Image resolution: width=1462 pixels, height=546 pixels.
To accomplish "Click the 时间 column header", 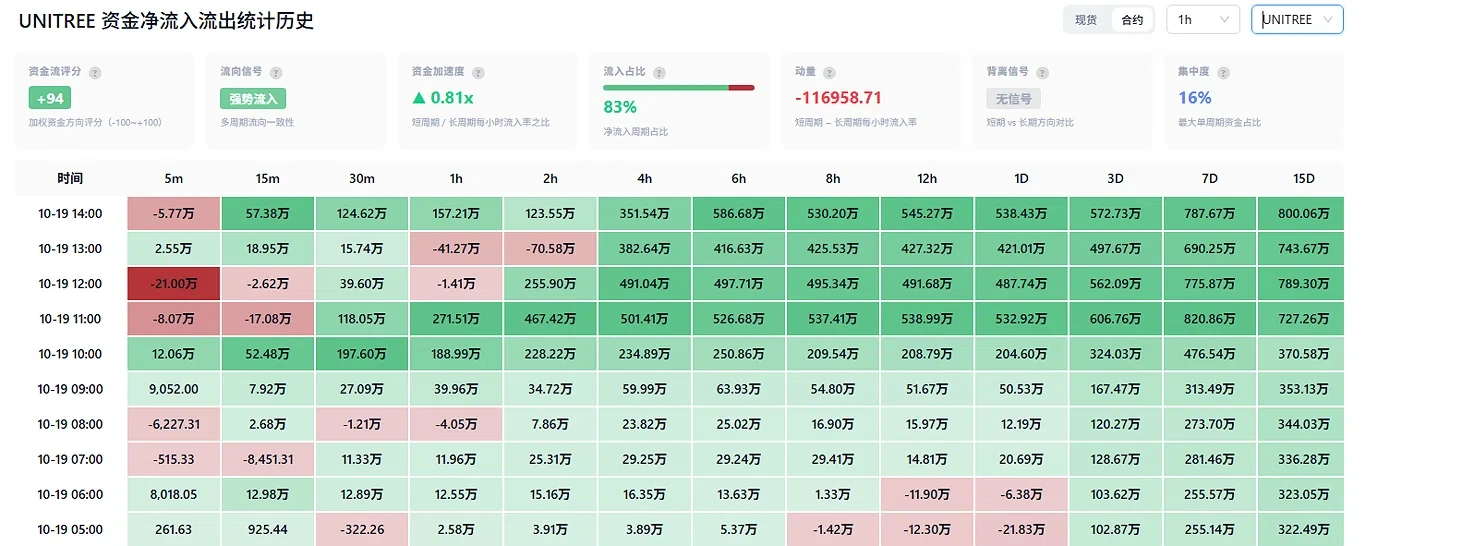I will tap(70, 179).
